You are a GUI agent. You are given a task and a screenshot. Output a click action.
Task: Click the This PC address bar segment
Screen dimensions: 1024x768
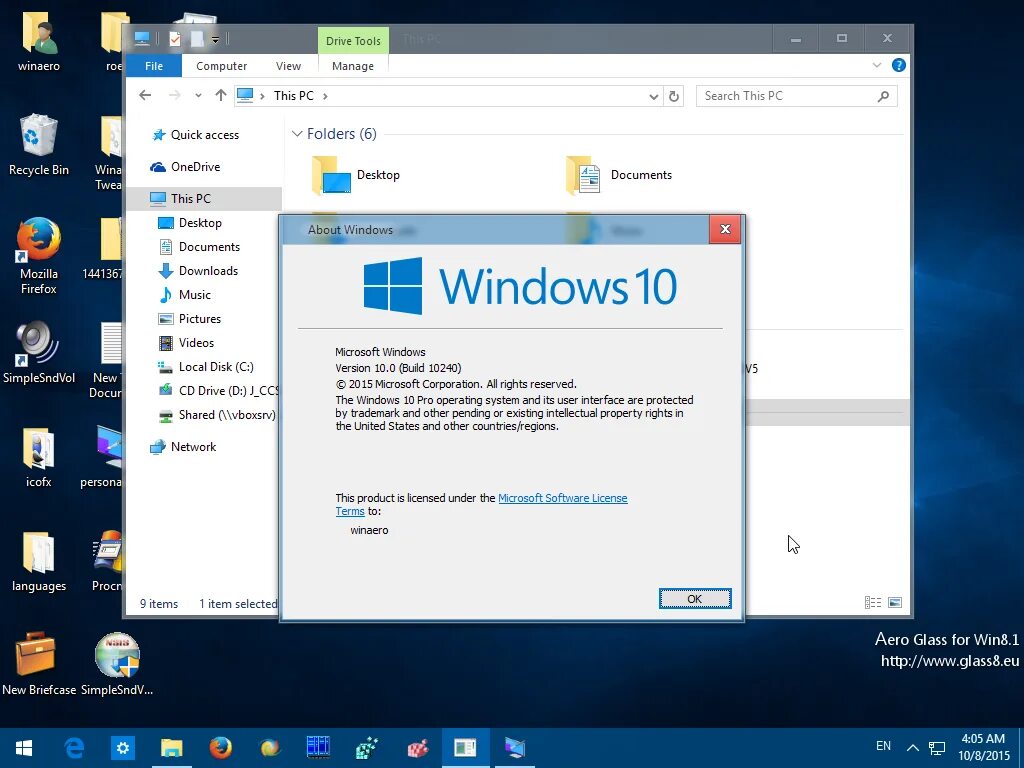click(294, 96)
